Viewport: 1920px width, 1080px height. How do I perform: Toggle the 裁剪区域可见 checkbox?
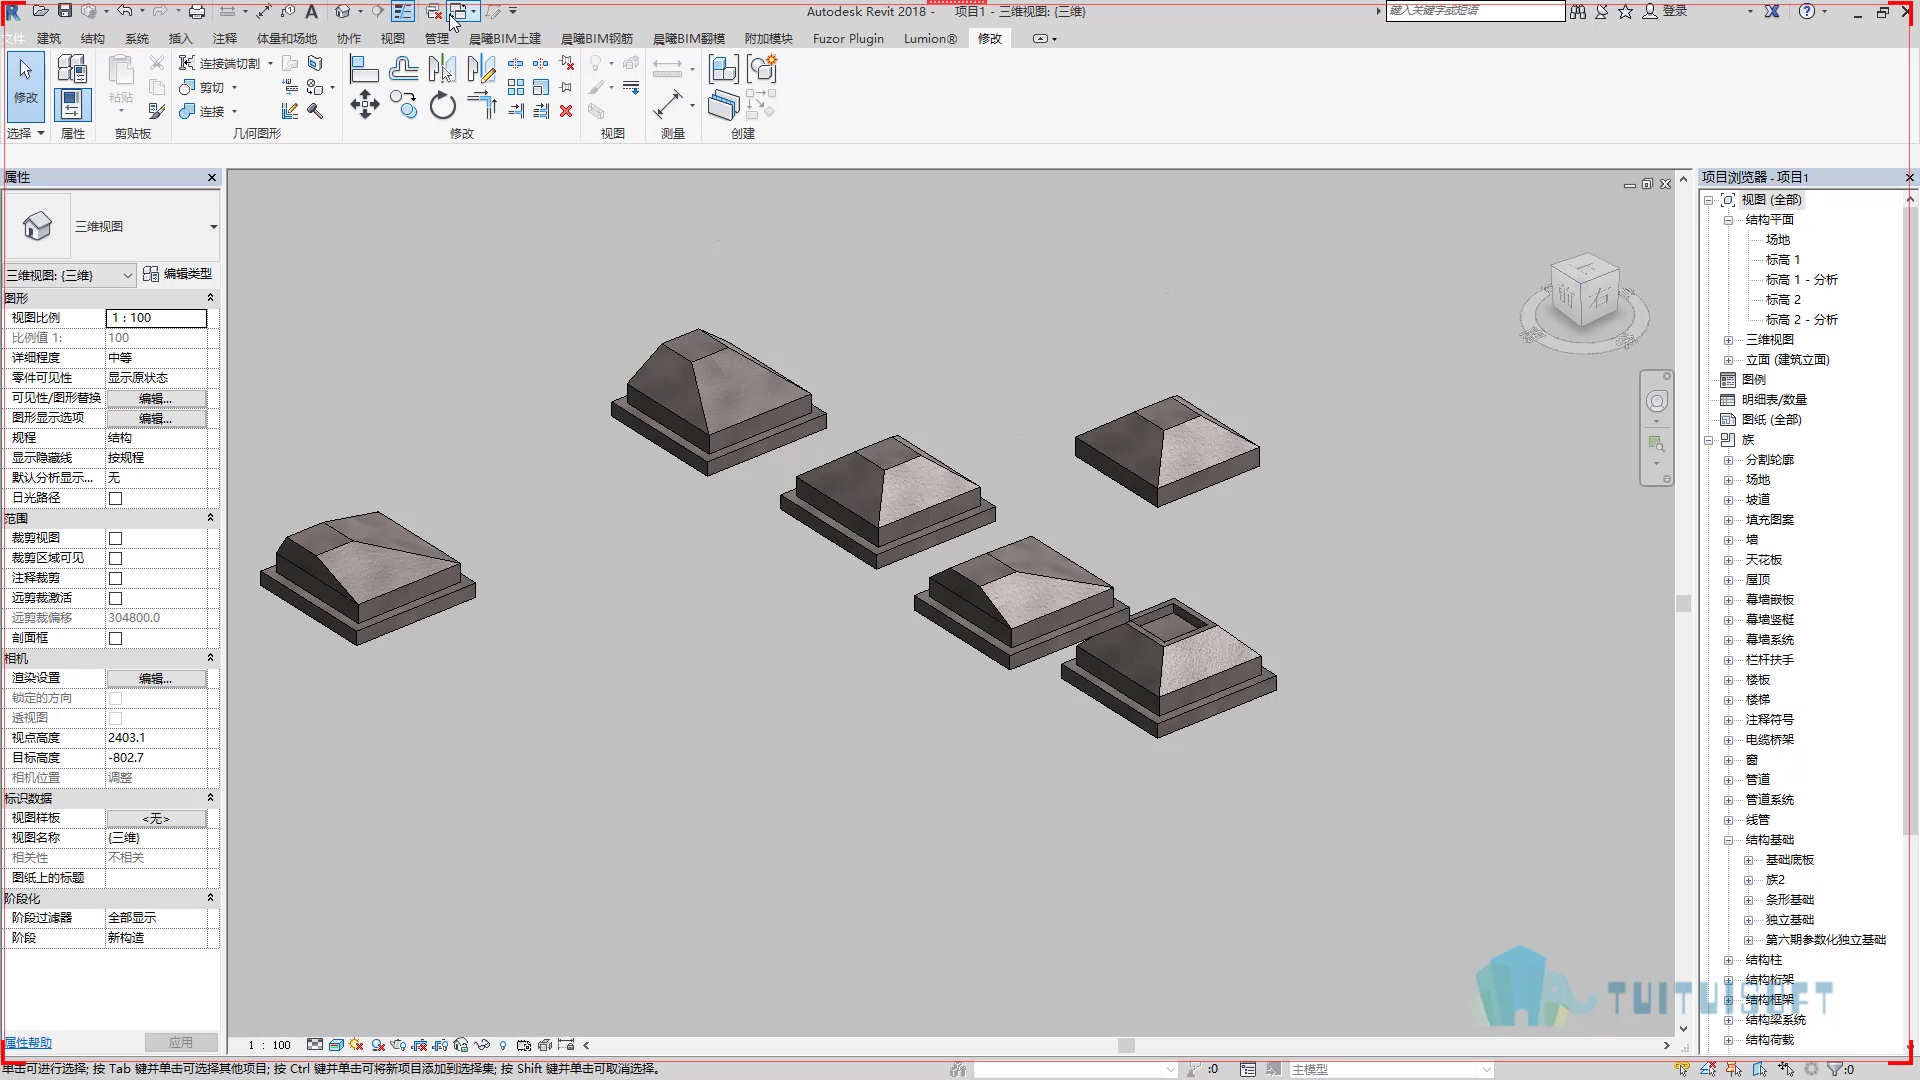(115, 558)
